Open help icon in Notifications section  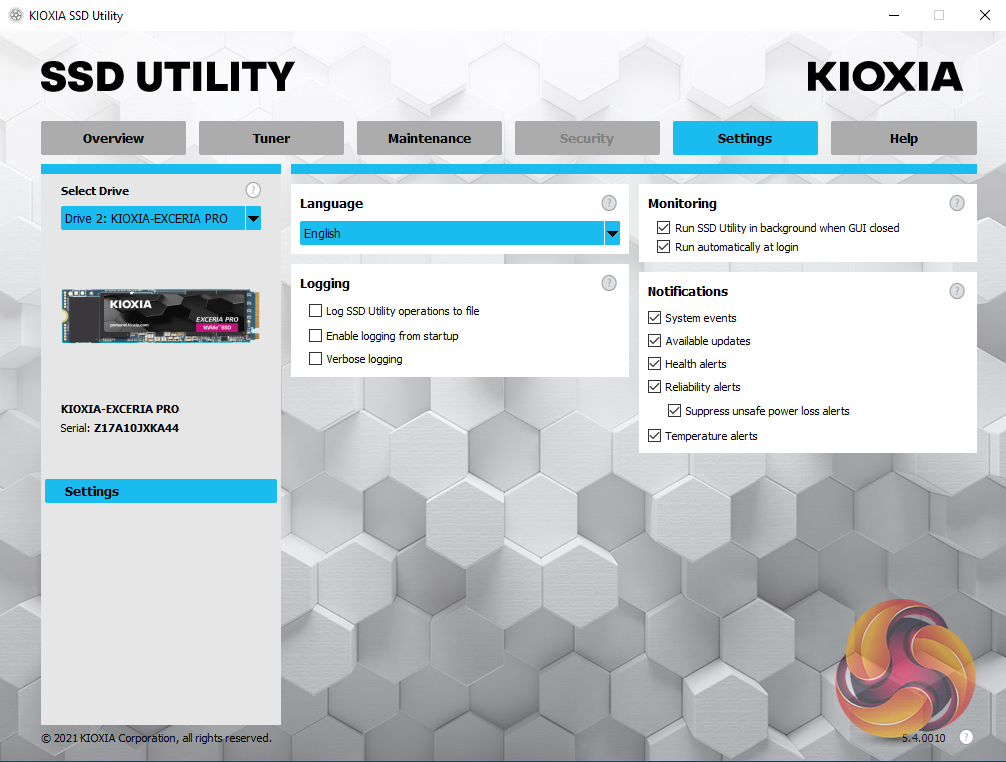coord(957,291)
